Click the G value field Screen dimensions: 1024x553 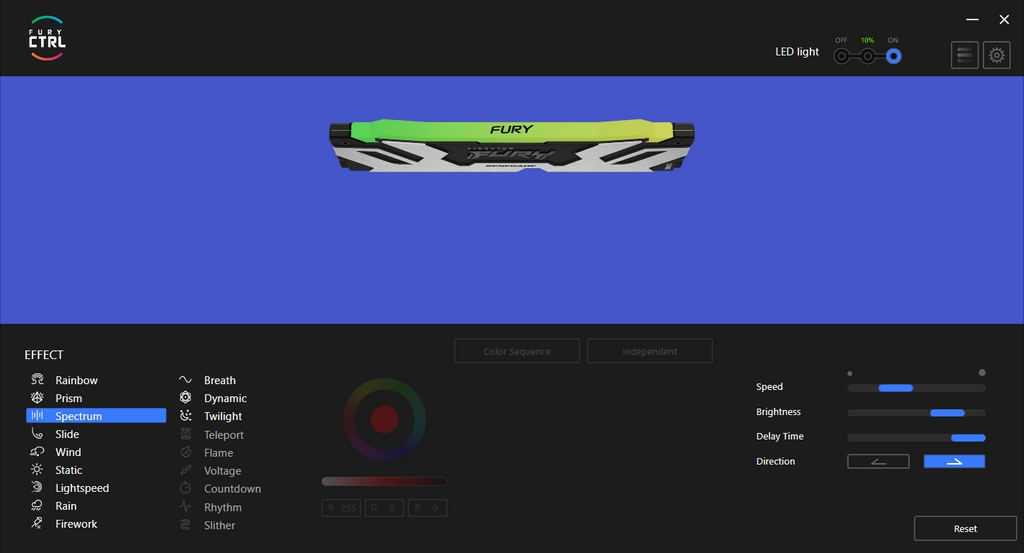coord(384,507)
